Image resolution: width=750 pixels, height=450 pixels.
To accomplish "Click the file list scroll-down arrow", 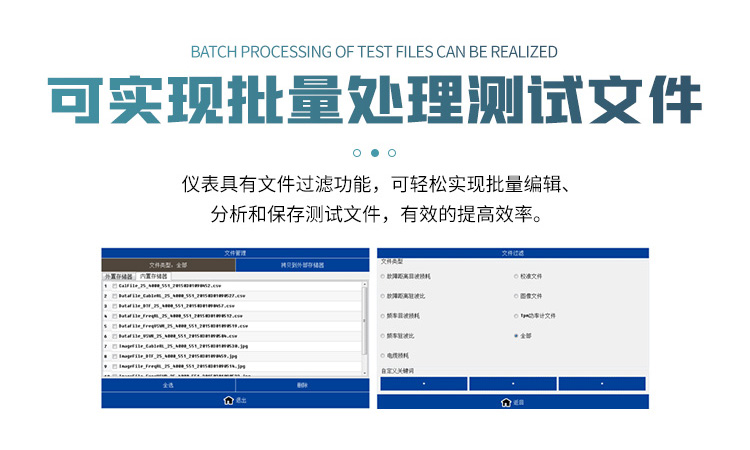I will pyautogui.click(x=365, y=372).
